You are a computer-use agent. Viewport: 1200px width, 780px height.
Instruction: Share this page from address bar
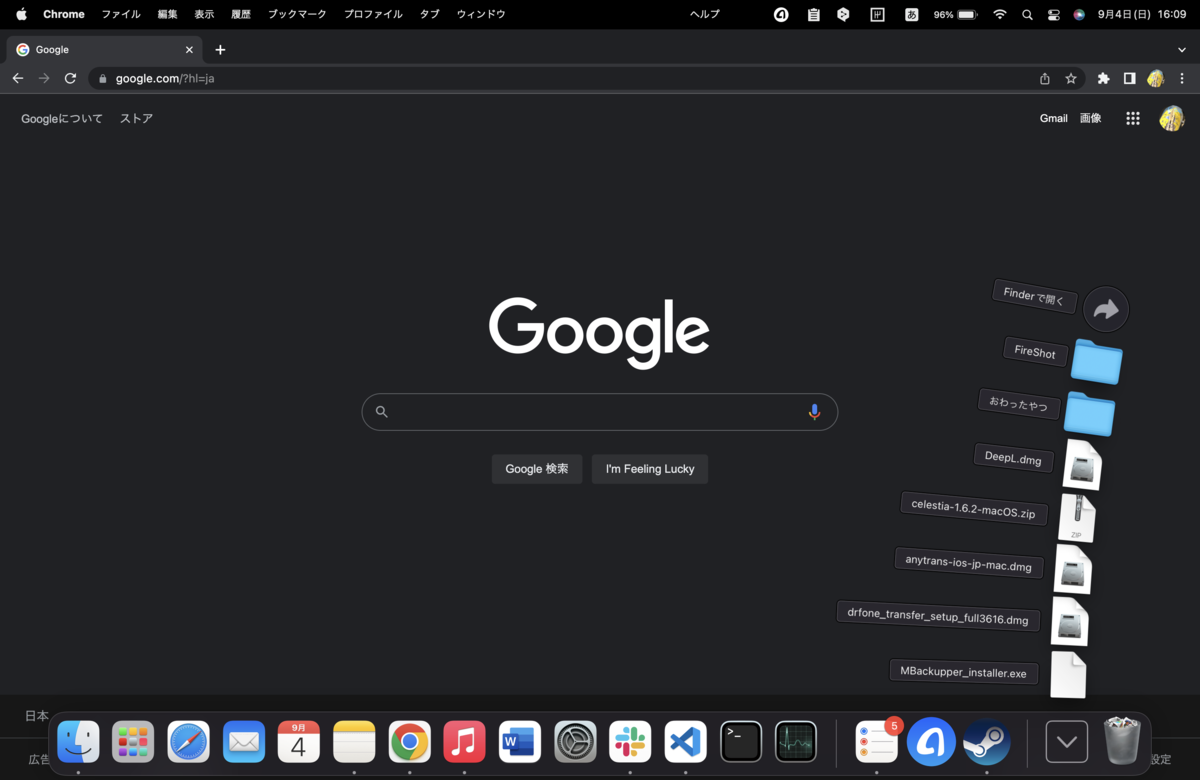point(1045,78)
